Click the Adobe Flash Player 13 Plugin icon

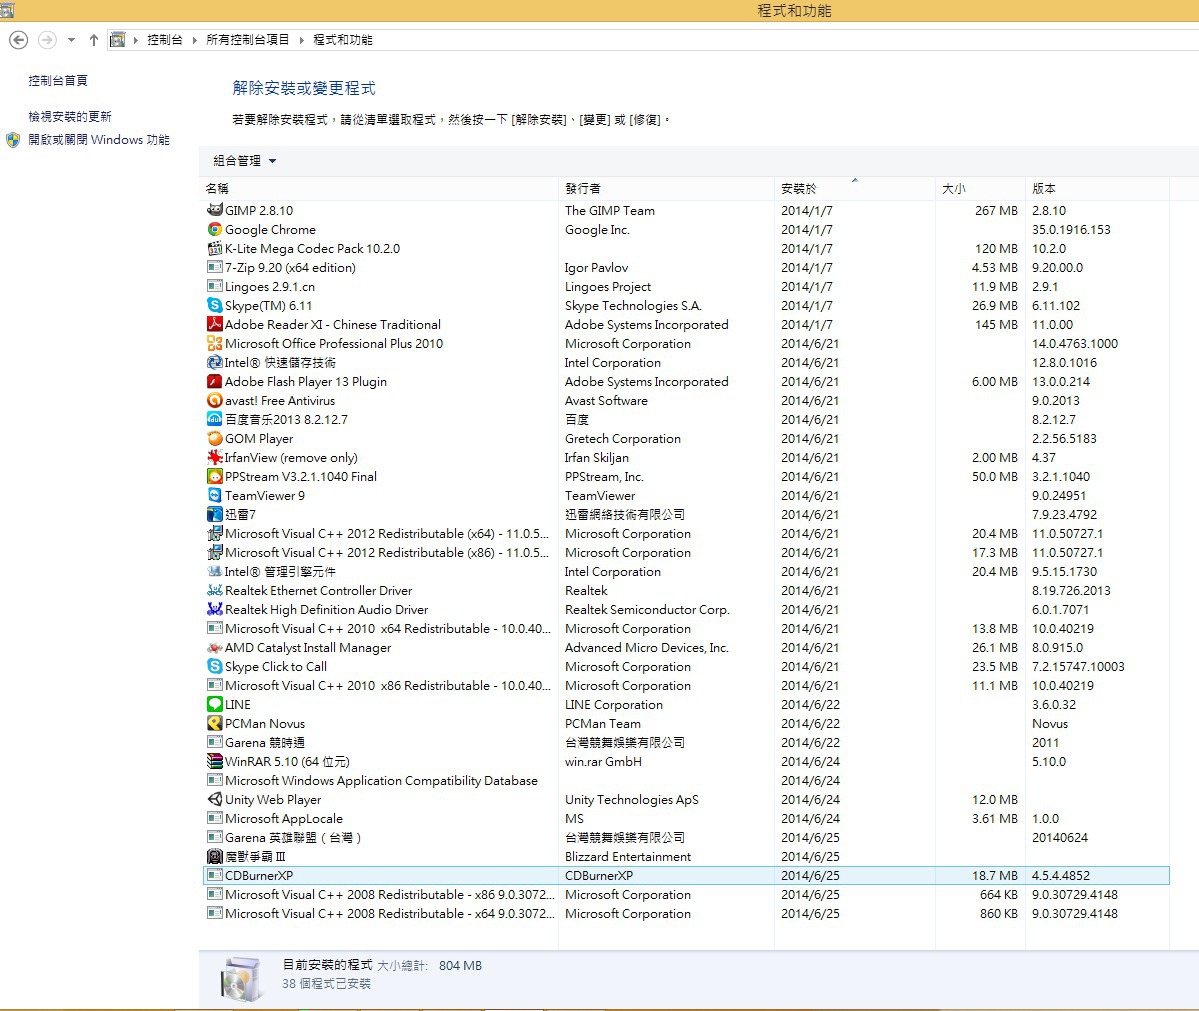(x=215, y=381)
